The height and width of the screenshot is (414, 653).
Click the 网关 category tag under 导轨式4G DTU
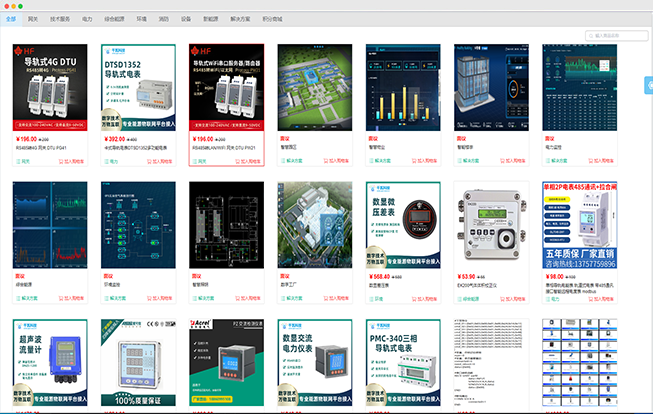click(x=26, y=159)
